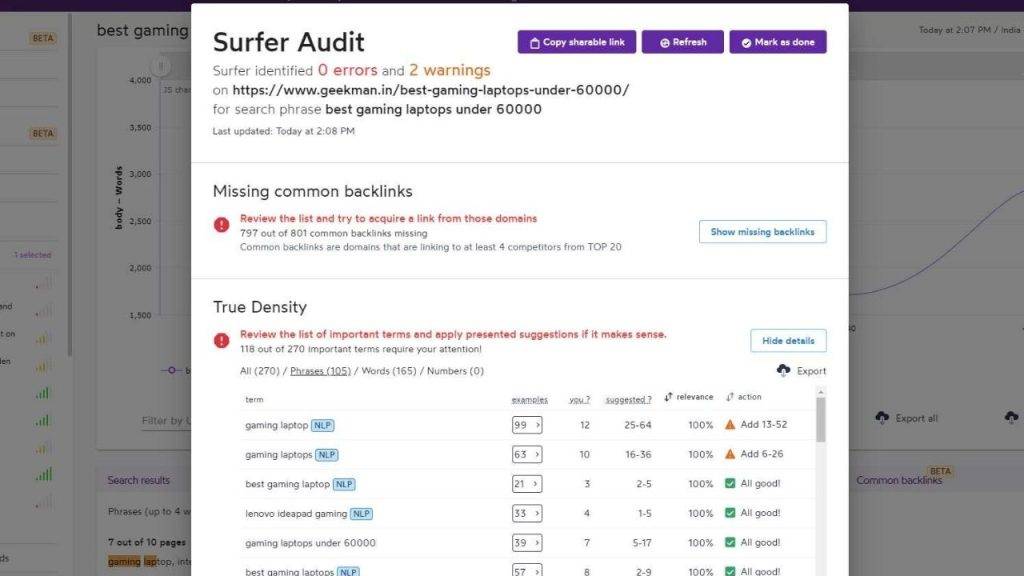Click the 'suggested ?' column header
This screenshot has width=1024, height=576.
[x=628, y=400]
